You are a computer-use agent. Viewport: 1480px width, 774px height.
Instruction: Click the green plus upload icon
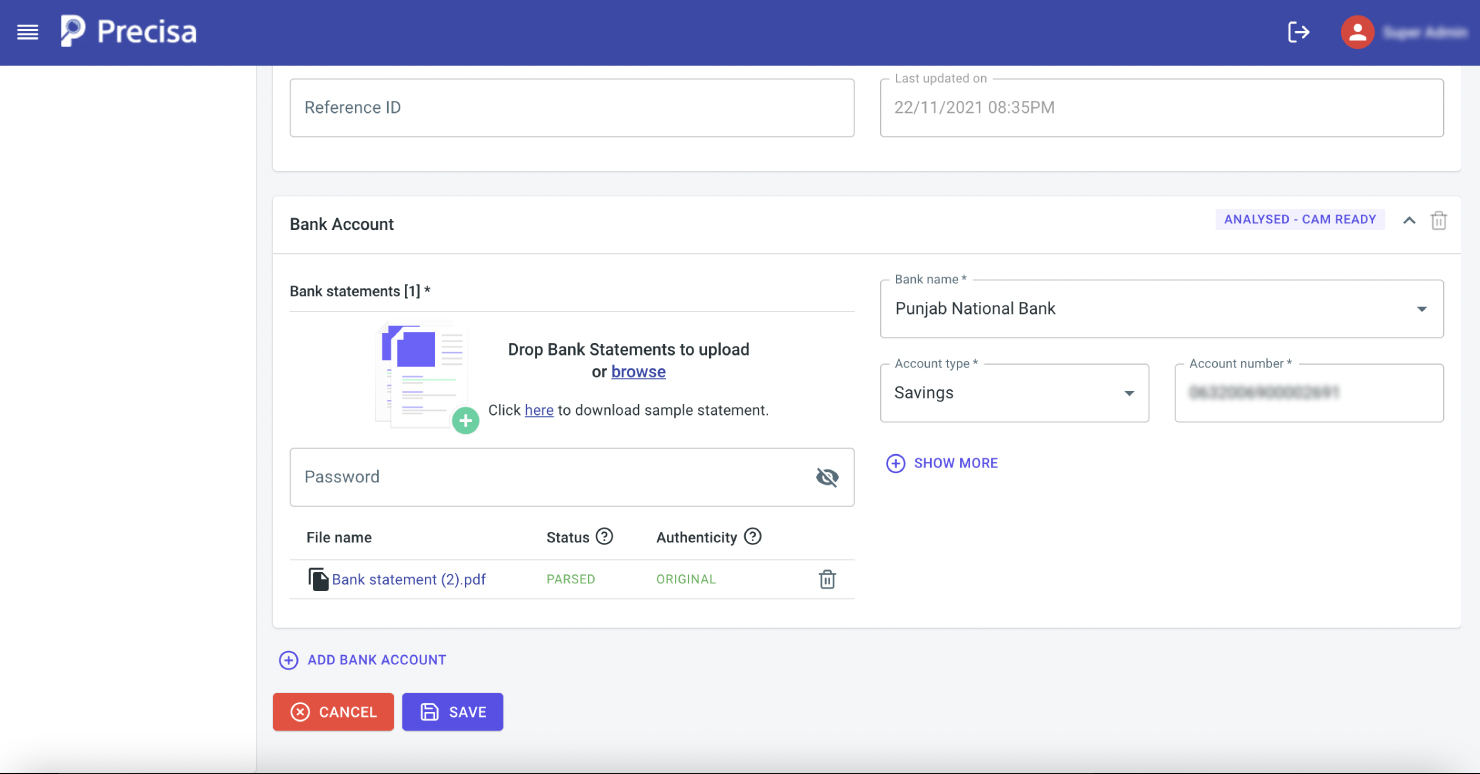coord(465,421)
